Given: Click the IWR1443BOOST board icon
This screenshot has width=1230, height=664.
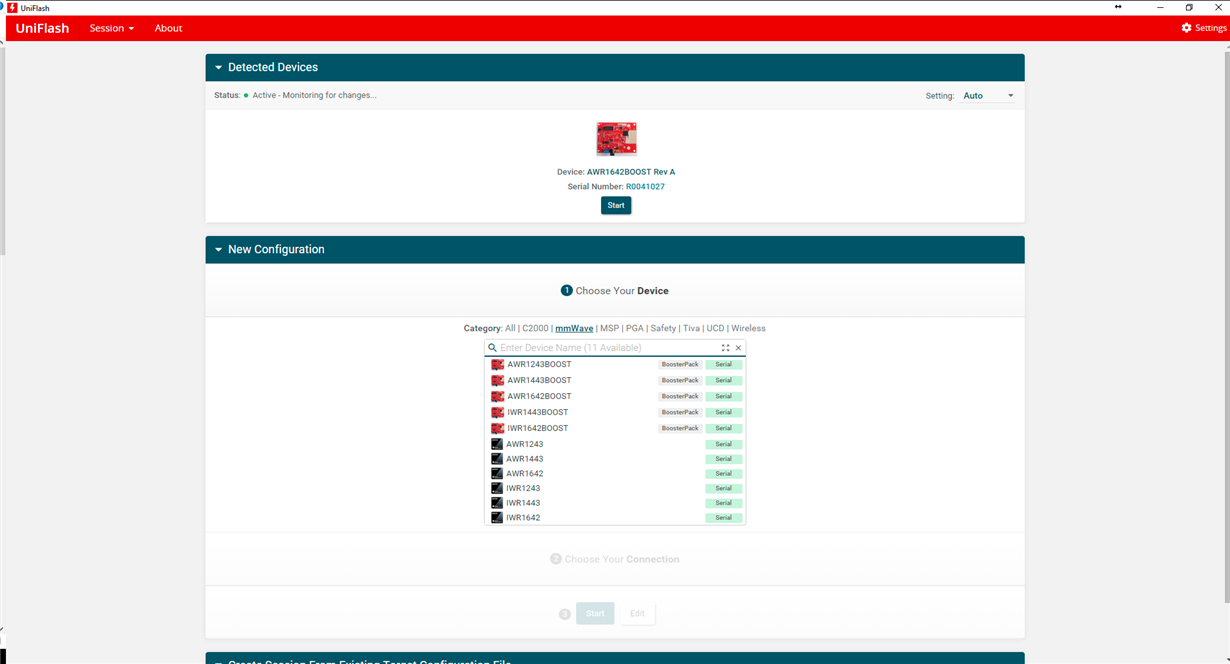Looking at the screenshot, I should tap(497, 412).
